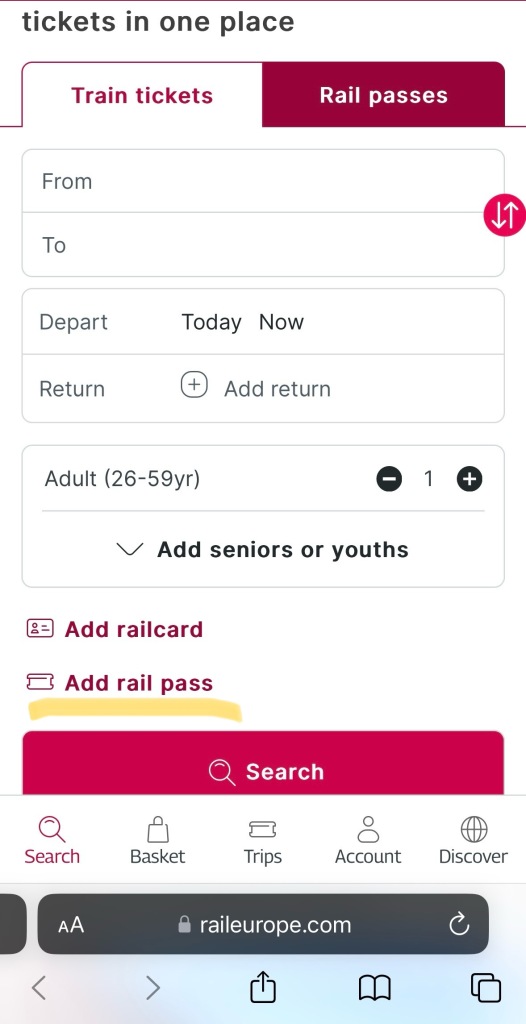Viewport: 526px width, 1024px height.
Task: Switch to the Rail passes tab
Action: pos(384,95)
